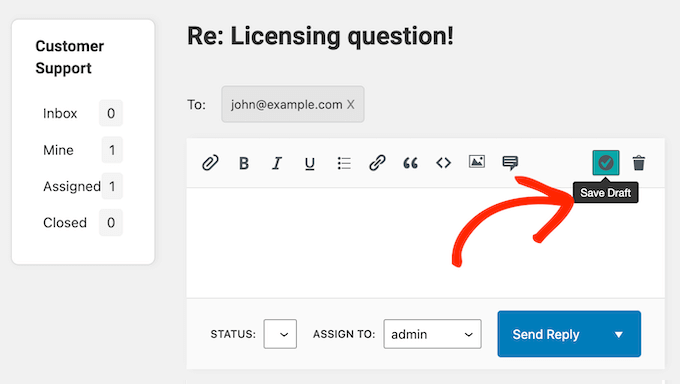The height and width of the screenshot is (384, 680).
Task: Click the Inbox count badge 0
Action: (x=111, y=113)
